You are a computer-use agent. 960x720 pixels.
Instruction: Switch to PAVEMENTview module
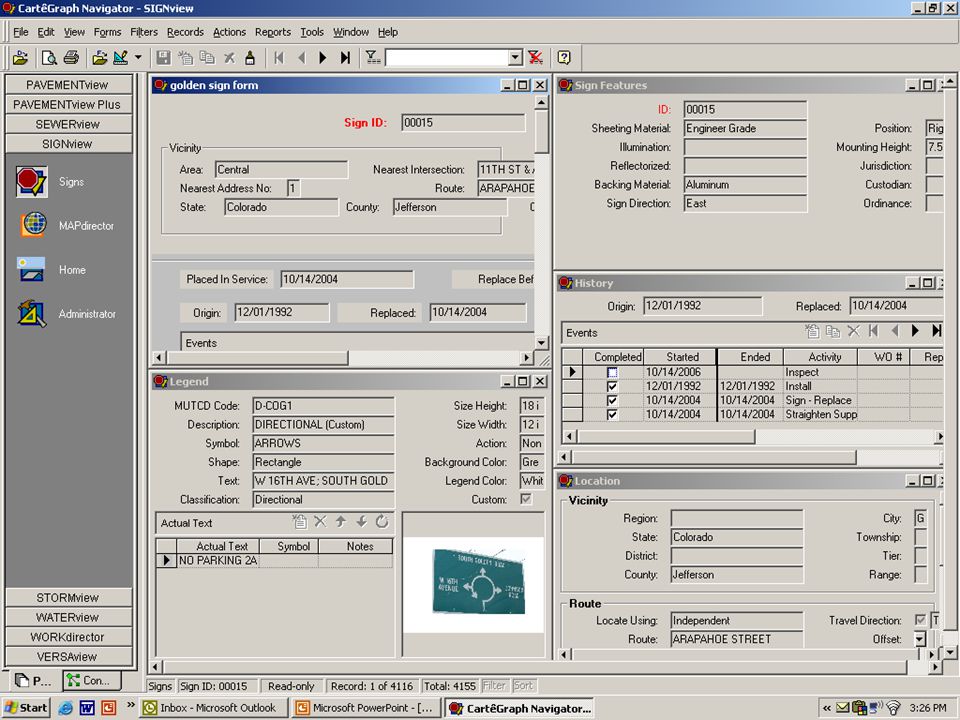[x=68, y=84]
